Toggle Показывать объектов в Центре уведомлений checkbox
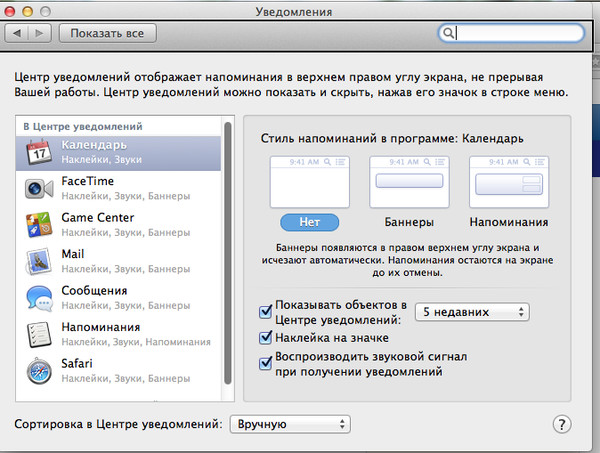600x453 pixels. [266, 312]
